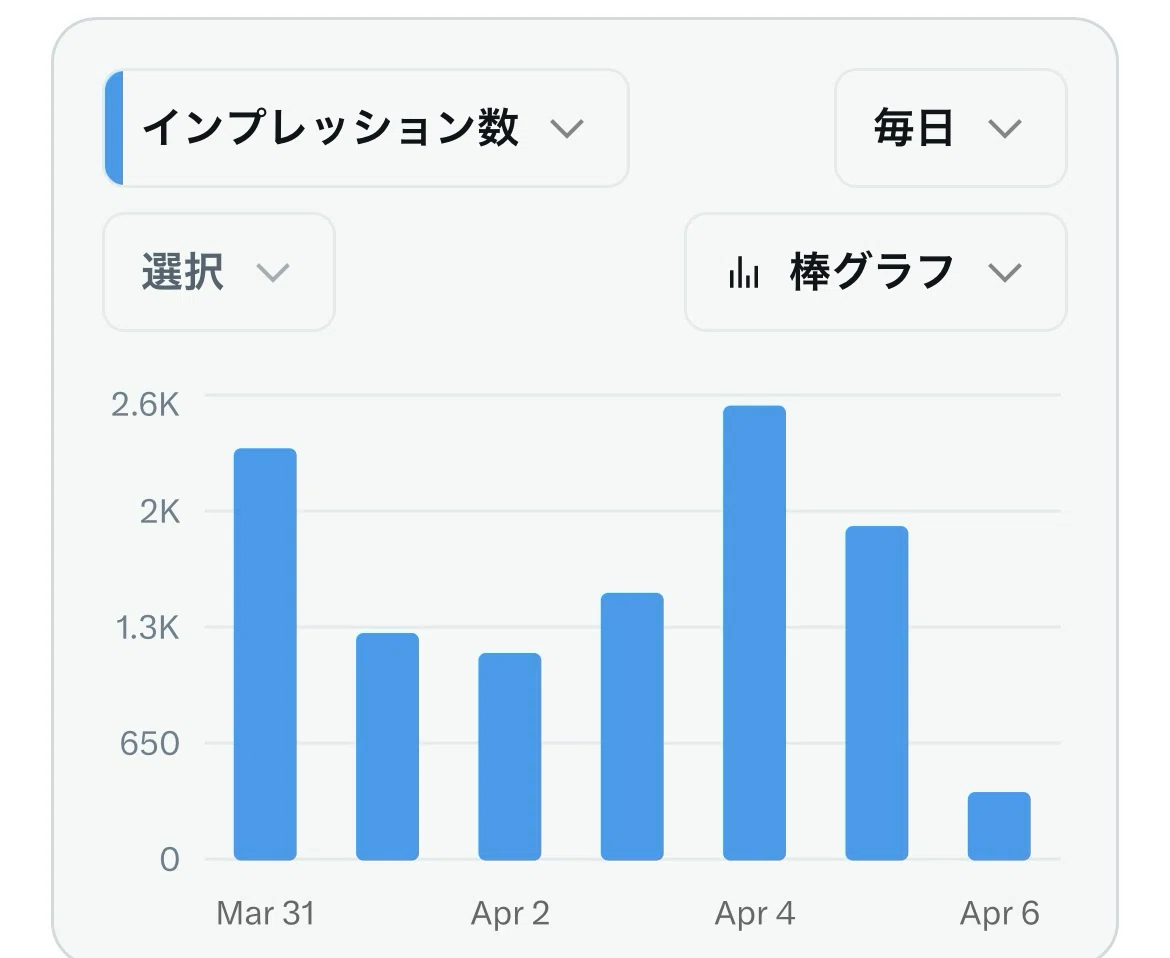Click the 2.6K y-axis label

click(146, 405)
